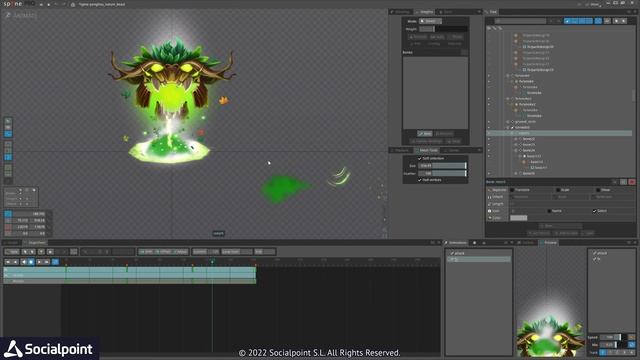The width and height of the screenshot is (640, 360).
Task: Toggle attack checkbox in Preview panel
Action: (595, 253)
